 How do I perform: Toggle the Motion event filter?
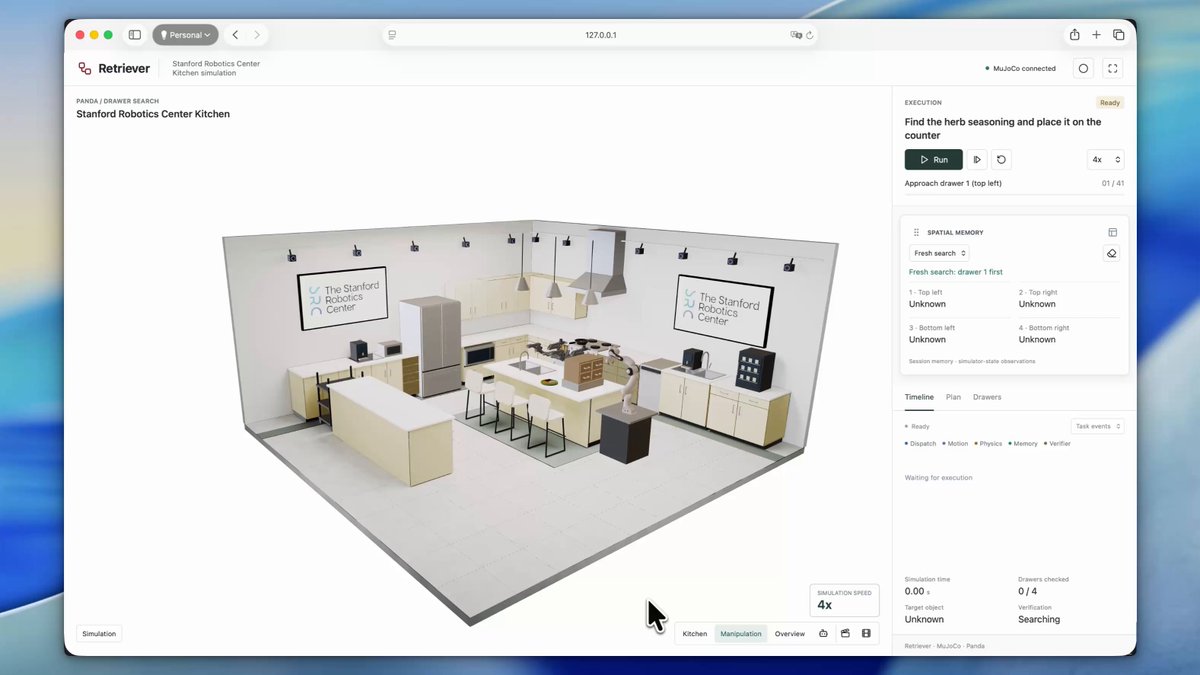[x=955, y=443]
